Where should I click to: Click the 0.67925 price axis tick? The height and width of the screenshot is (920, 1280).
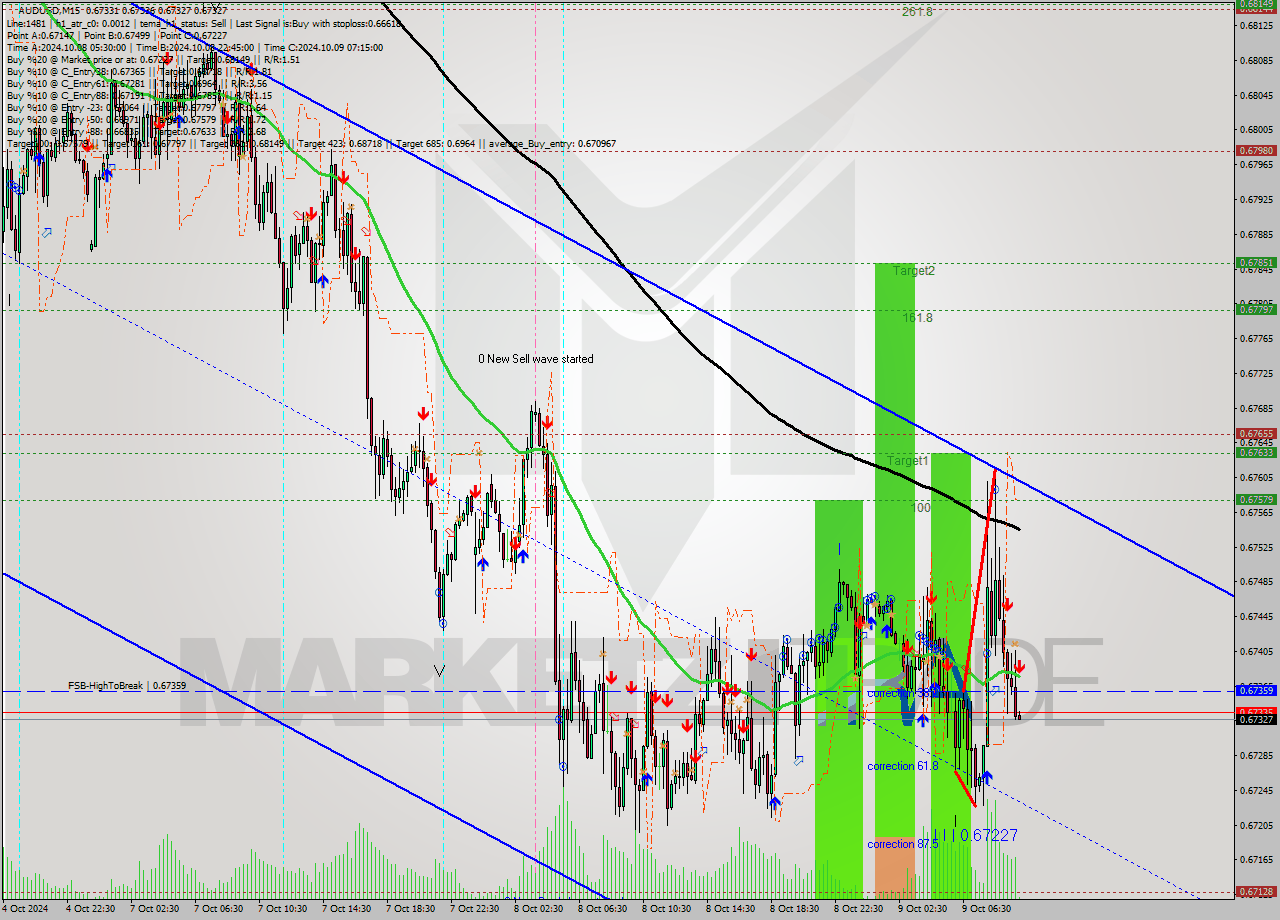pos(1256,199)
